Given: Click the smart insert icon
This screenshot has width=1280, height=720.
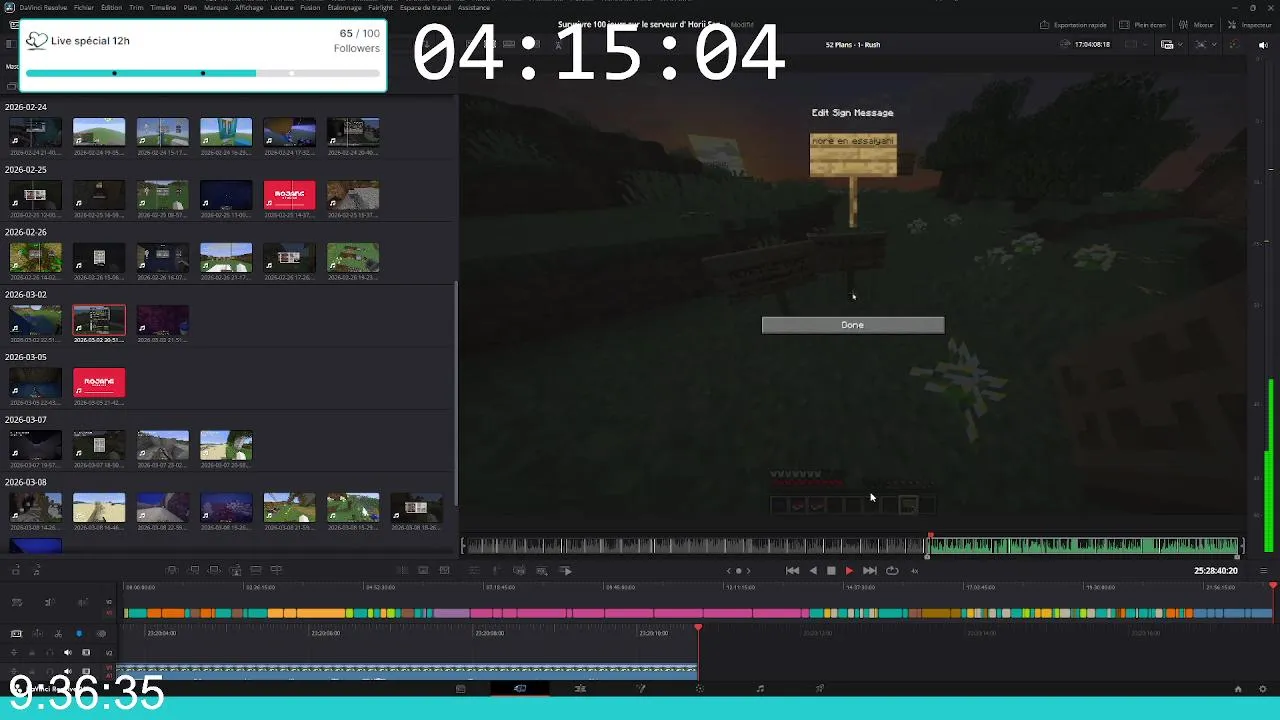Looking at the screenshot, I should (x=171, y=571).
